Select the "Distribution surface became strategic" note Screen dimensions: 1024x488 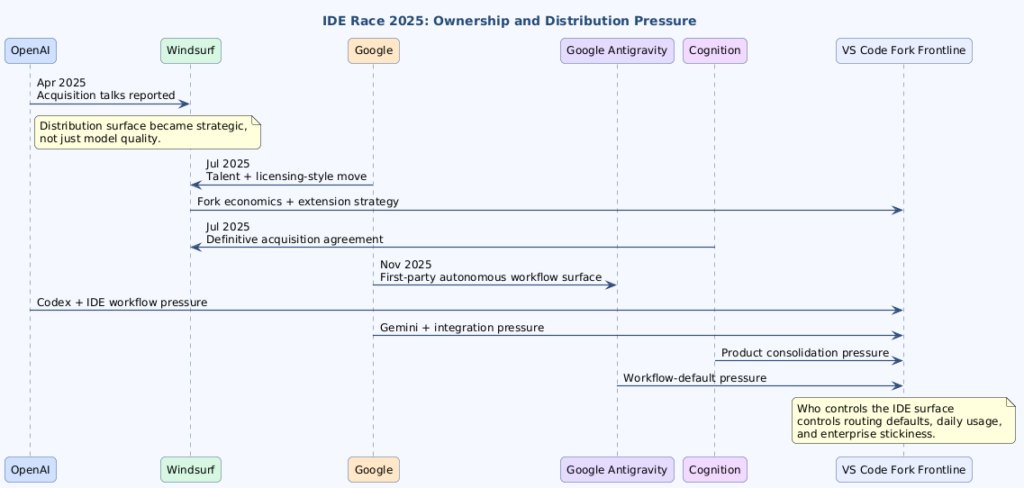click(x=147, y=132)
